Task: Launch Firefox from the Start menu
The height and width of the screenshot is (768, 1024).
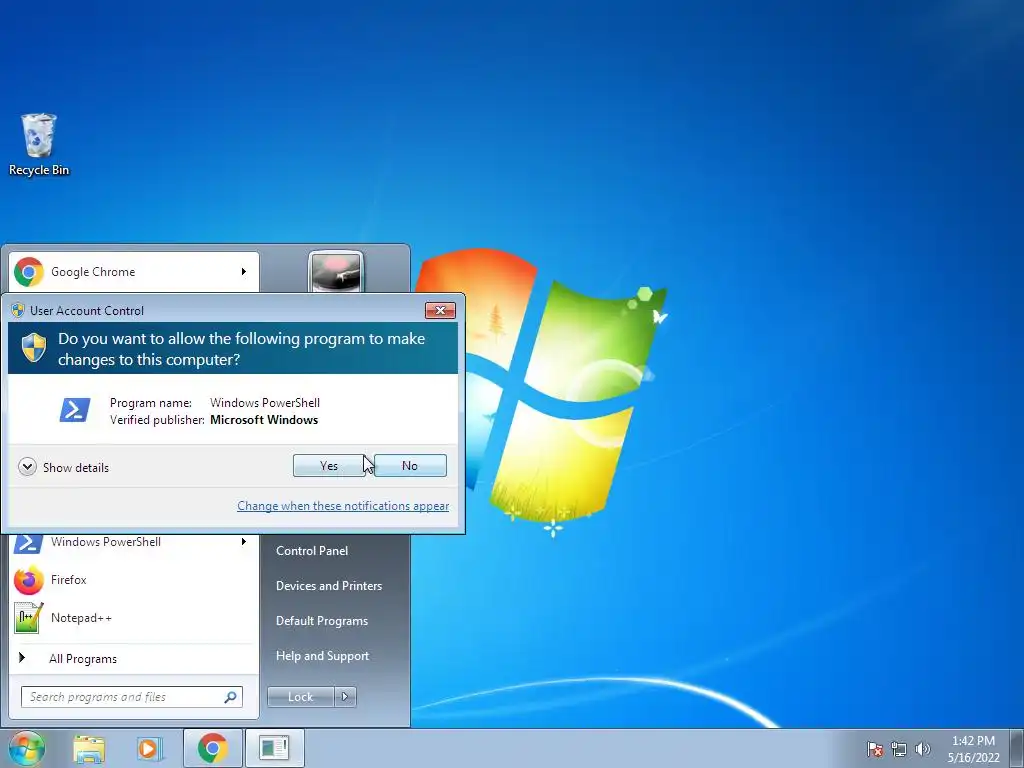Action: tap(133, 580)
